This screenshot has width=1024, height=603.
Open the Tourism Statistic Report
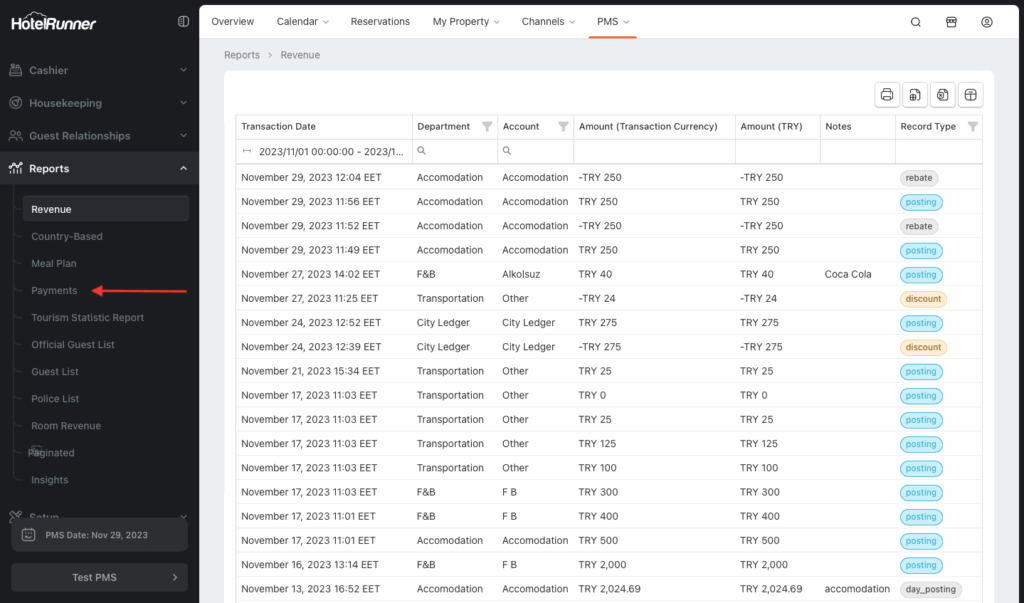click(88, 318)
